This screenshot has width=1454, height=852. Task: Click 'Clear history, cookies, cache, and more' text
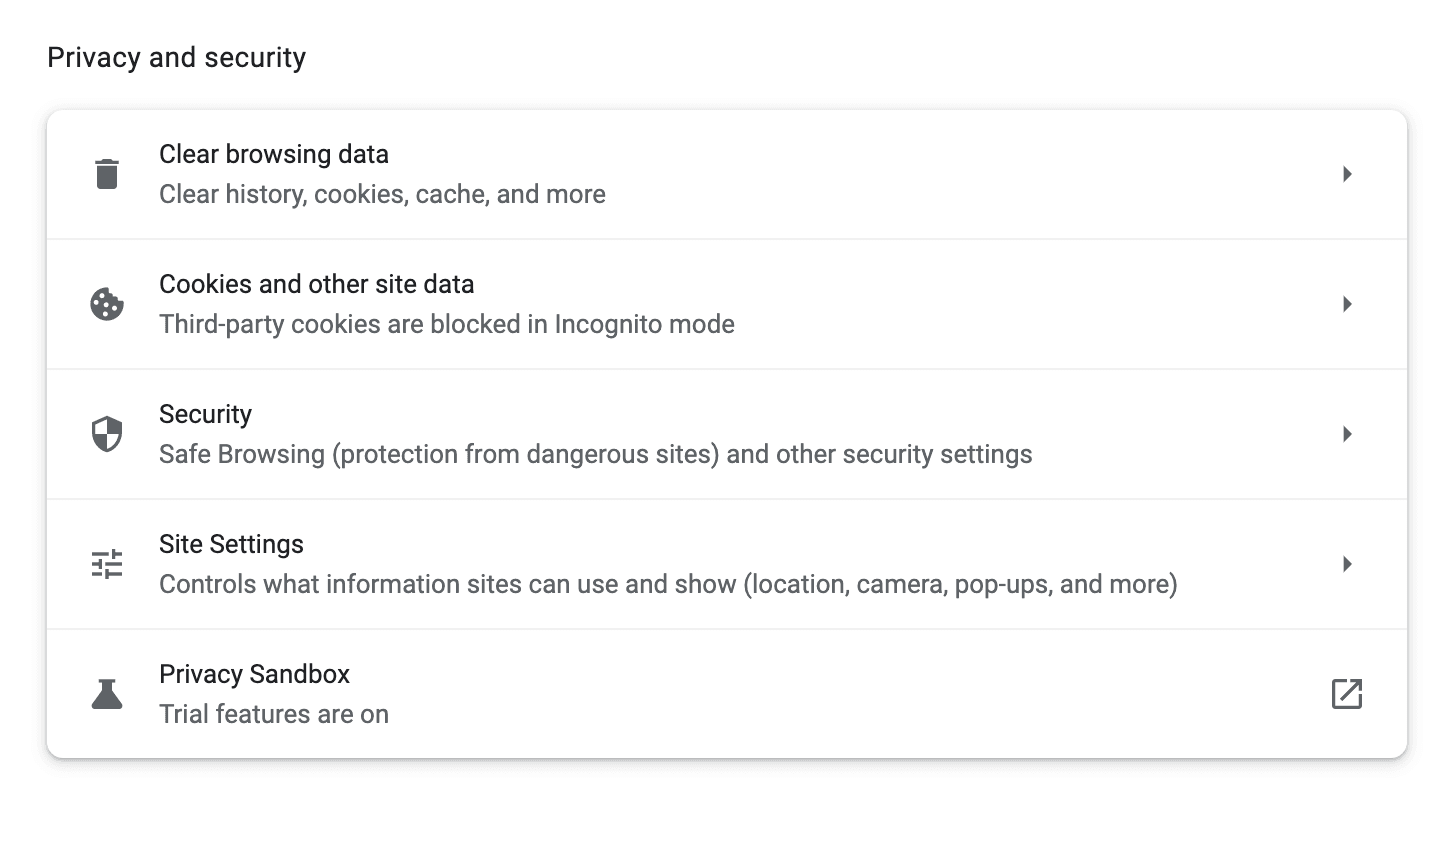coord(382,194)
